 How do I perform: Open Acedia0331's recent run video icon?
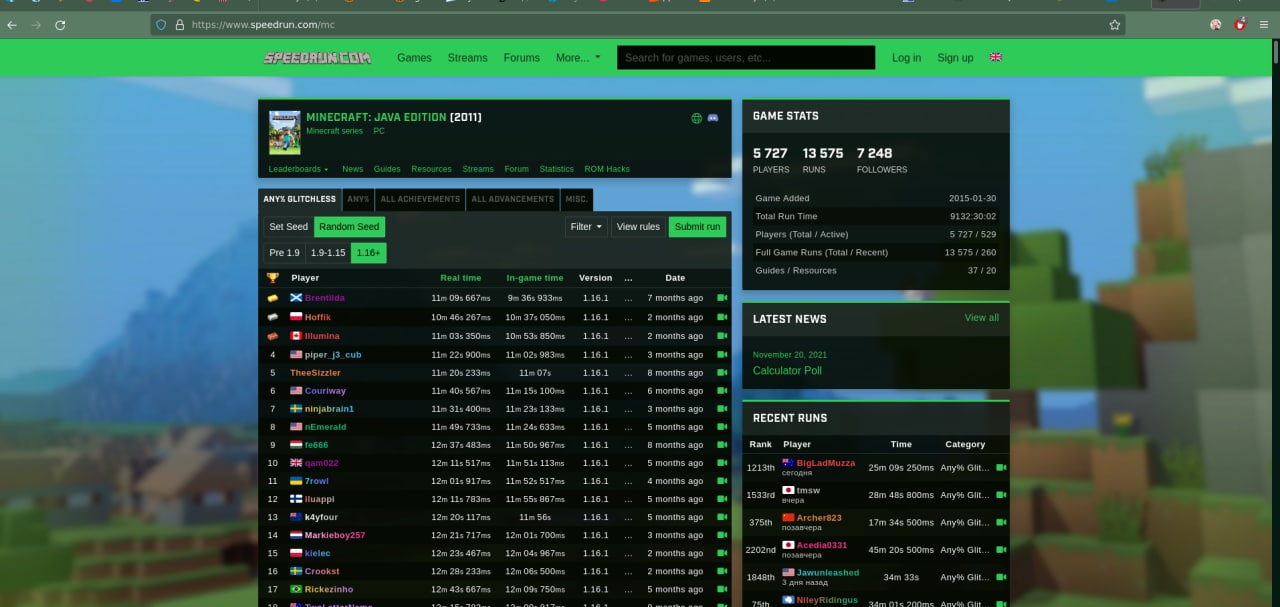1001,550
